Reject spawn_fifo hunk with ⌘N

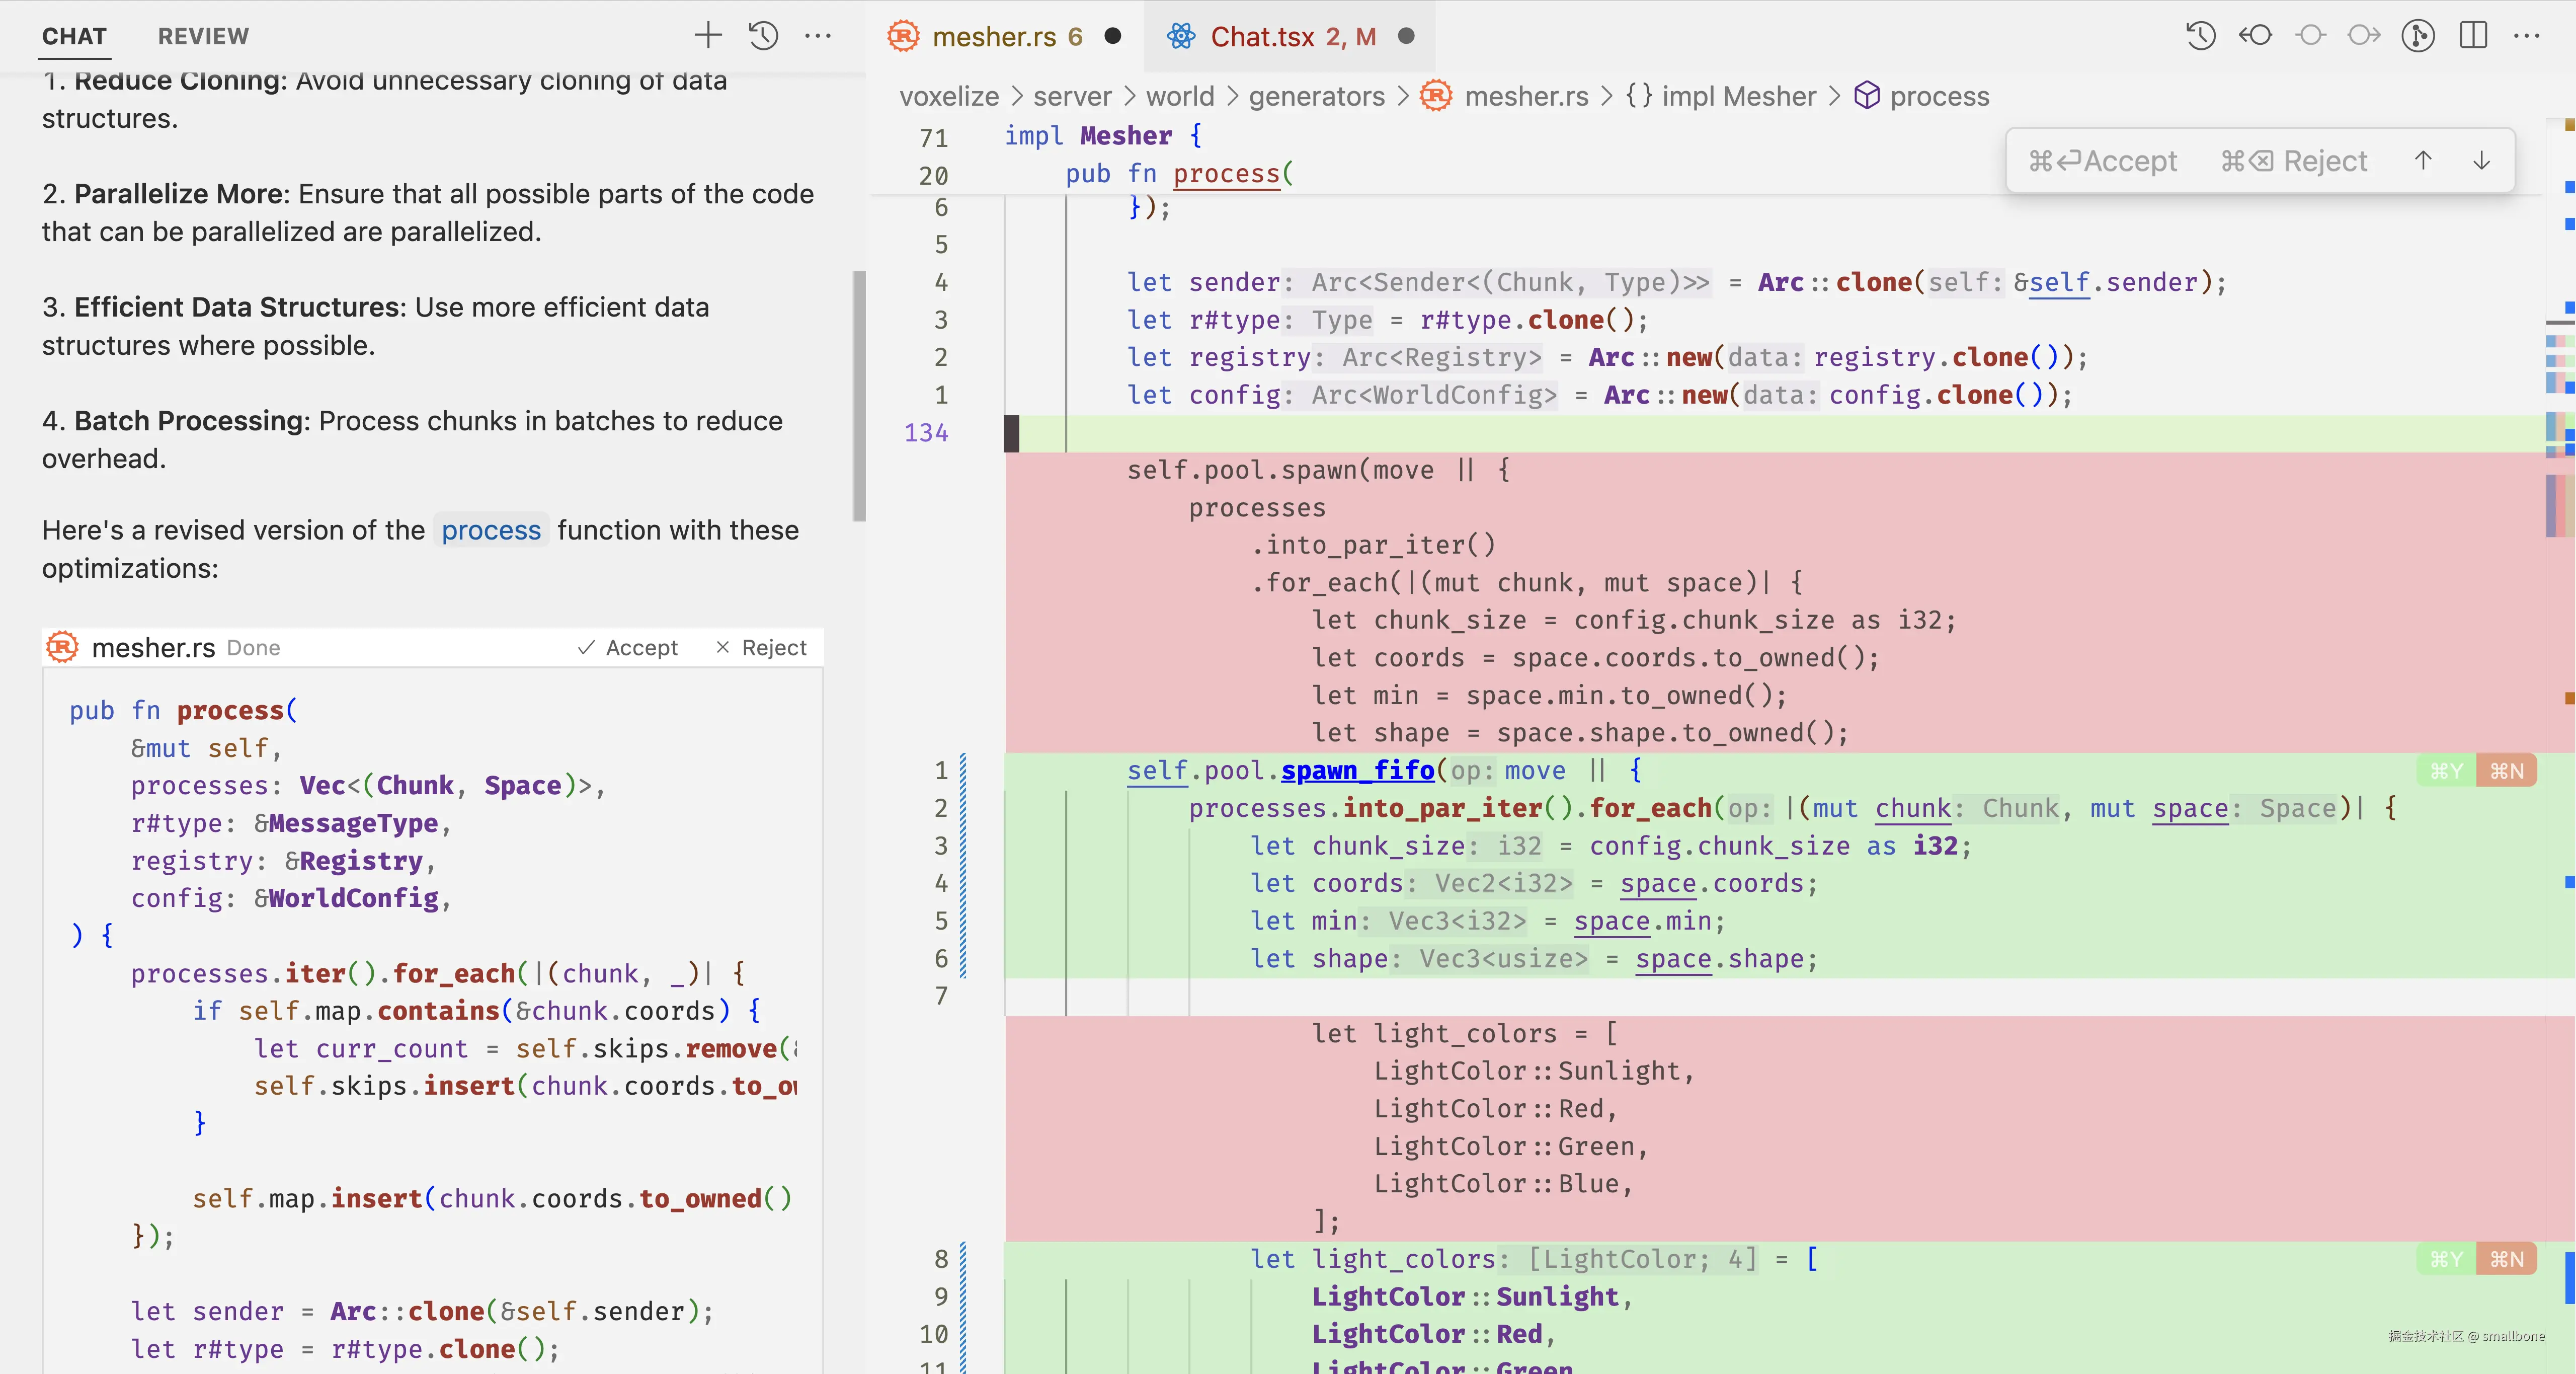(x=2506, y=771)
